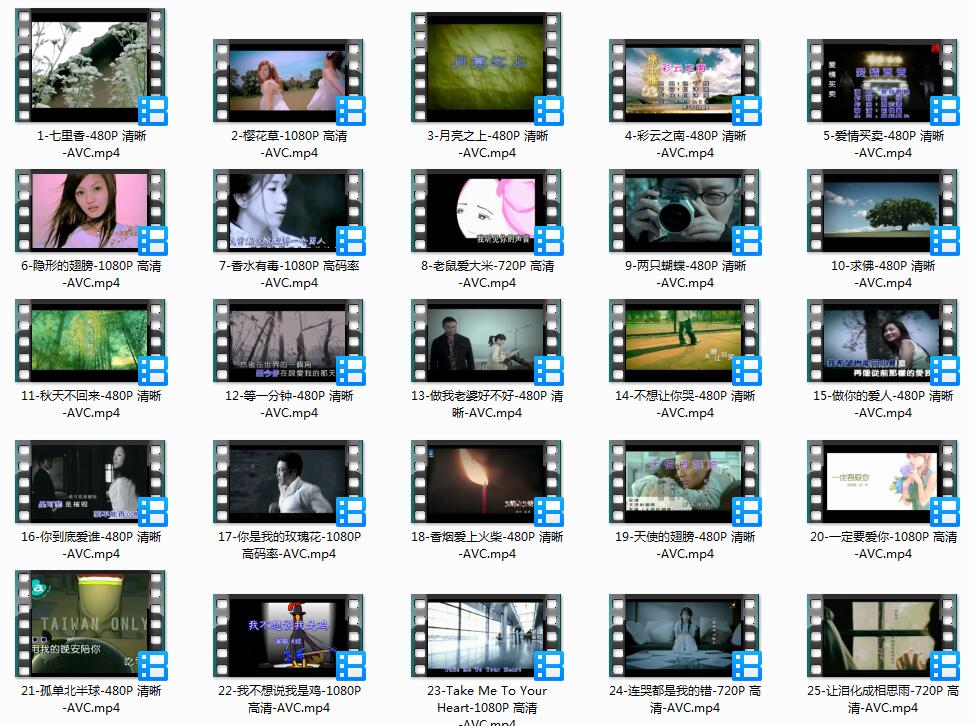
Task: Click the filename "2-樱花草-1080P 高清-AVC.mp4"
Action: point(289,144)
